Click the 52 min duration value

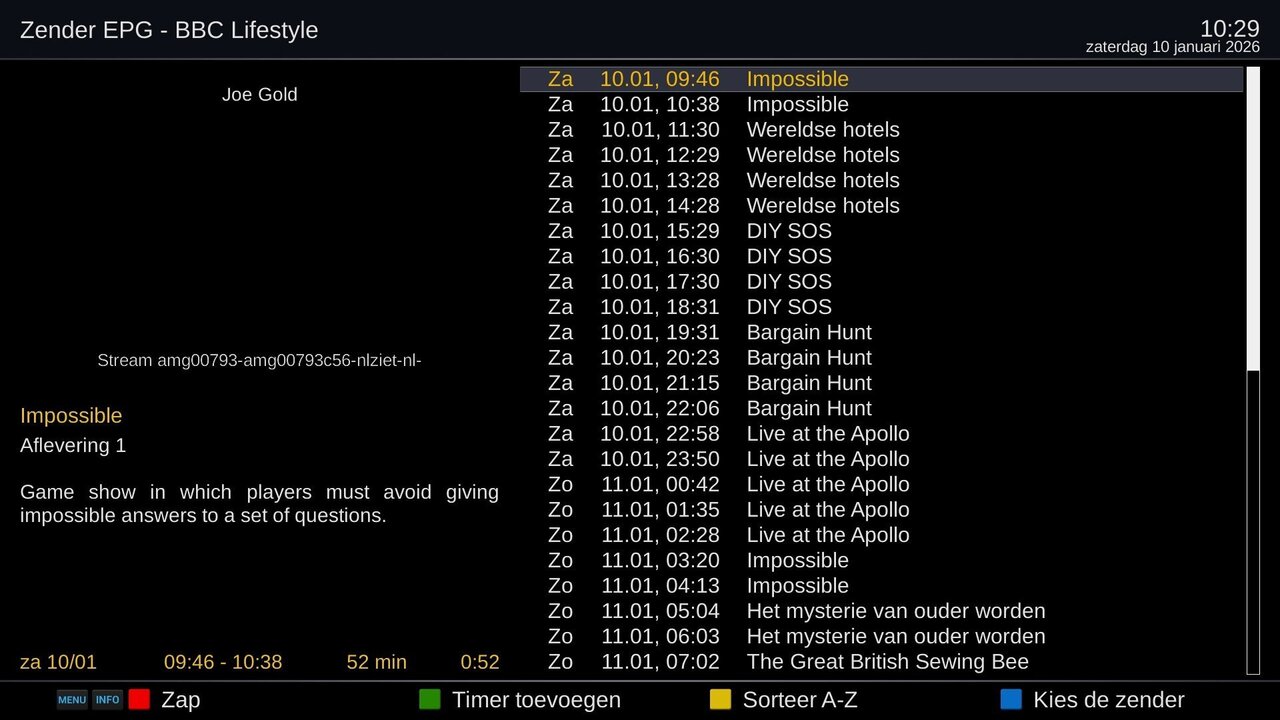(377, 662)
